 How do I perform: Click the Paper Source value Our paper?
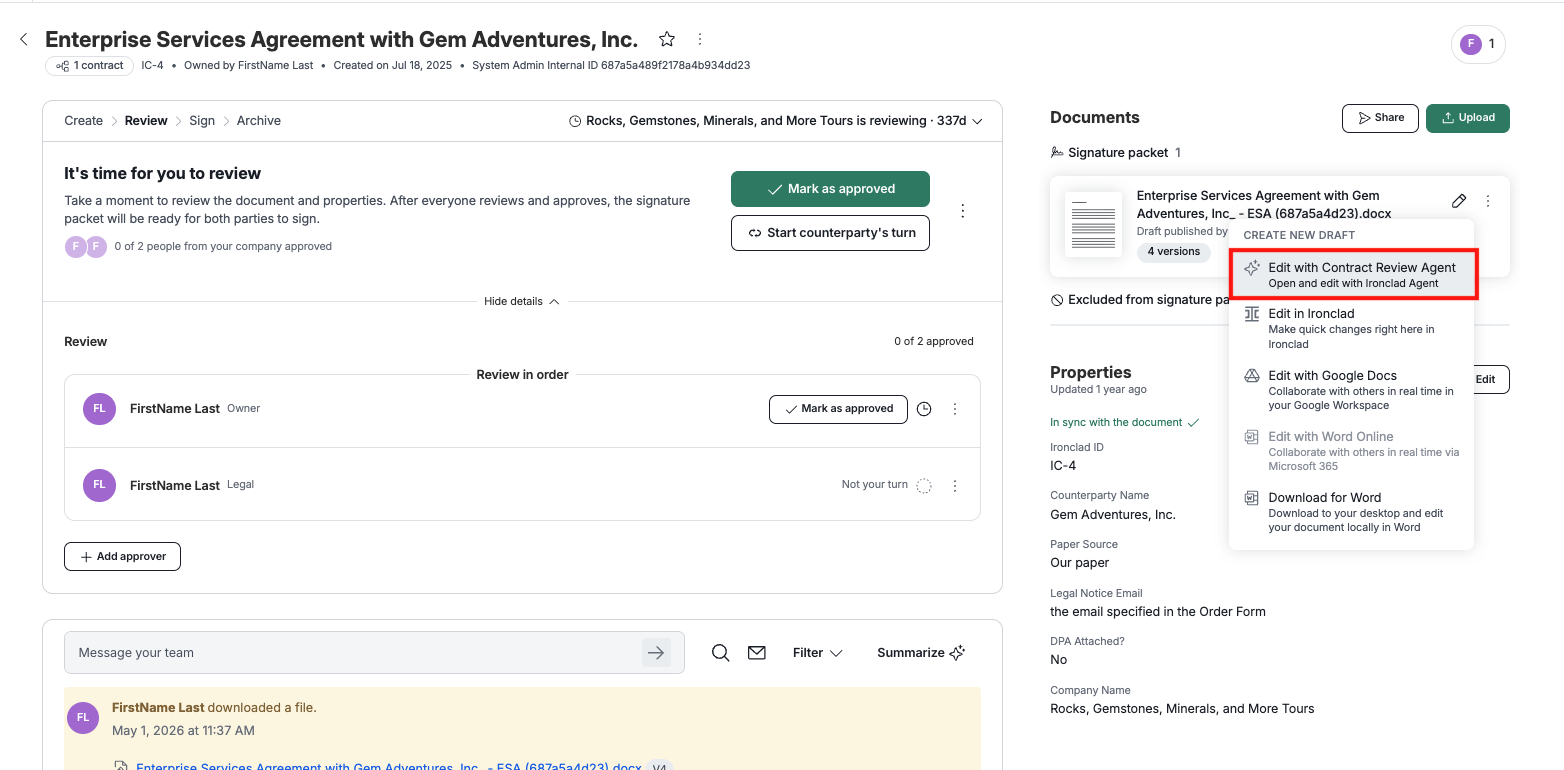[x=1078, y=563]
